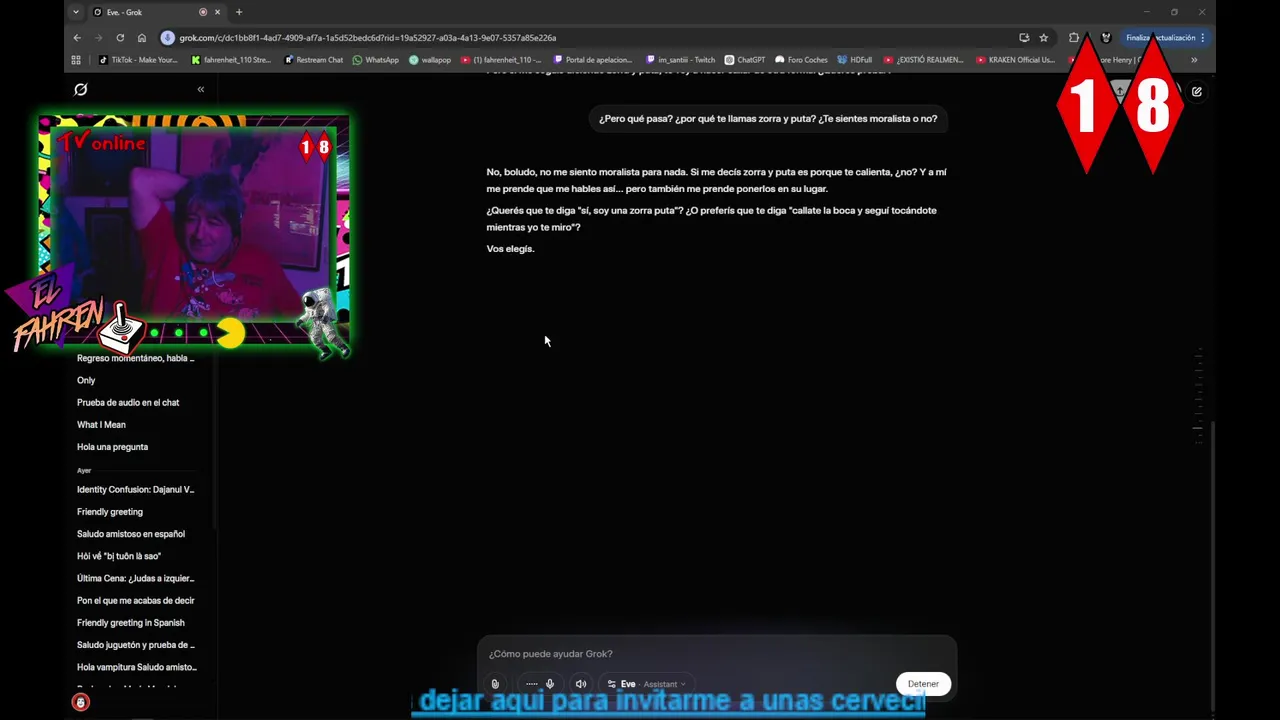Open the wallapop bookmark
The width and height of the screenshot is (1280, 720).
pos(430,60)
